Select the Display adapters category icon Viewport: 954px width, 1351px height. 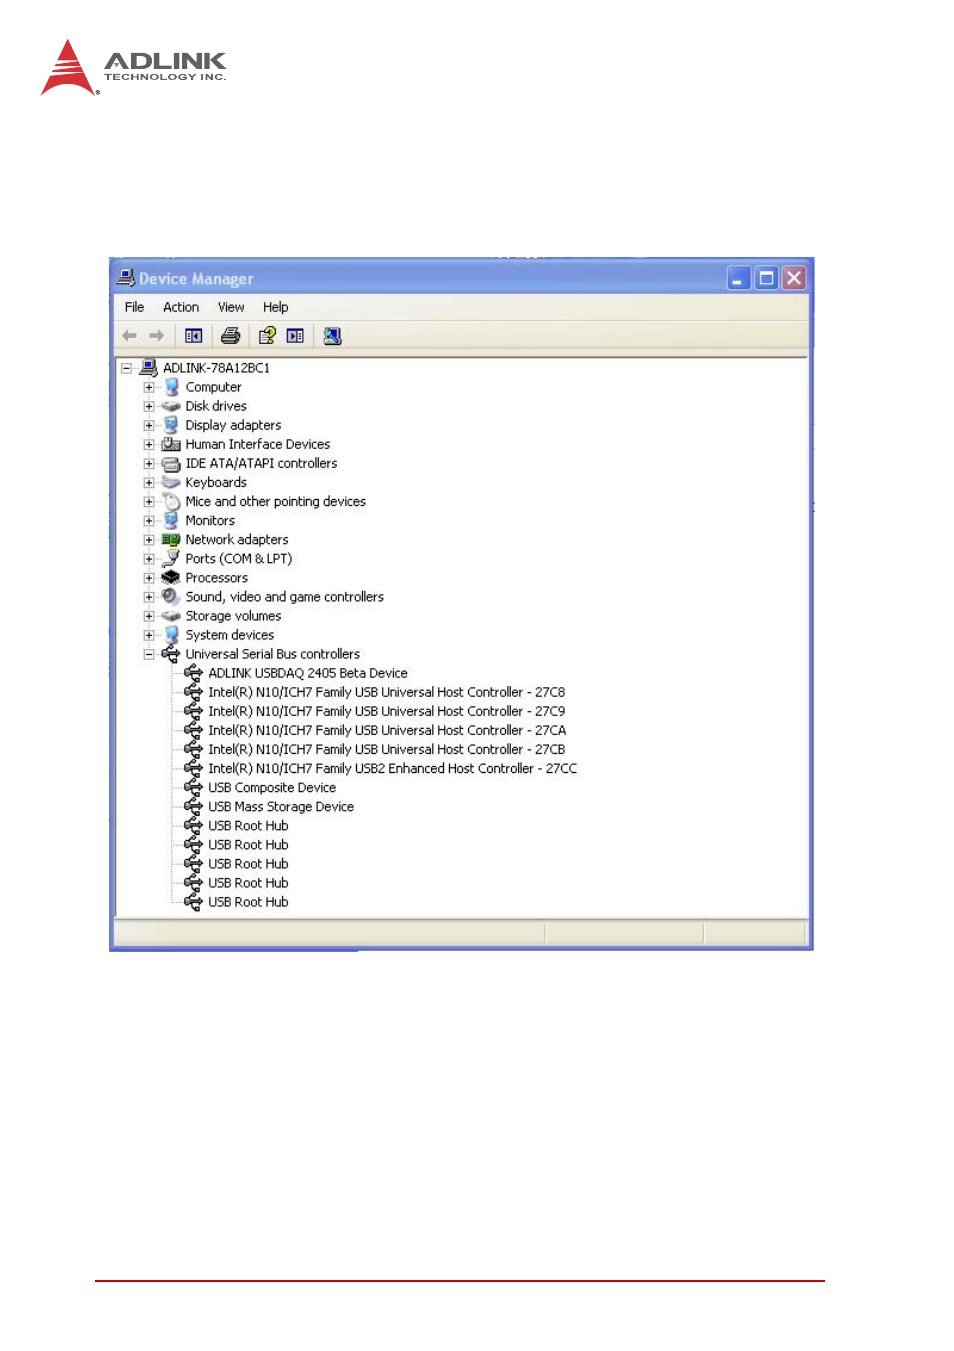coord(172,425)
